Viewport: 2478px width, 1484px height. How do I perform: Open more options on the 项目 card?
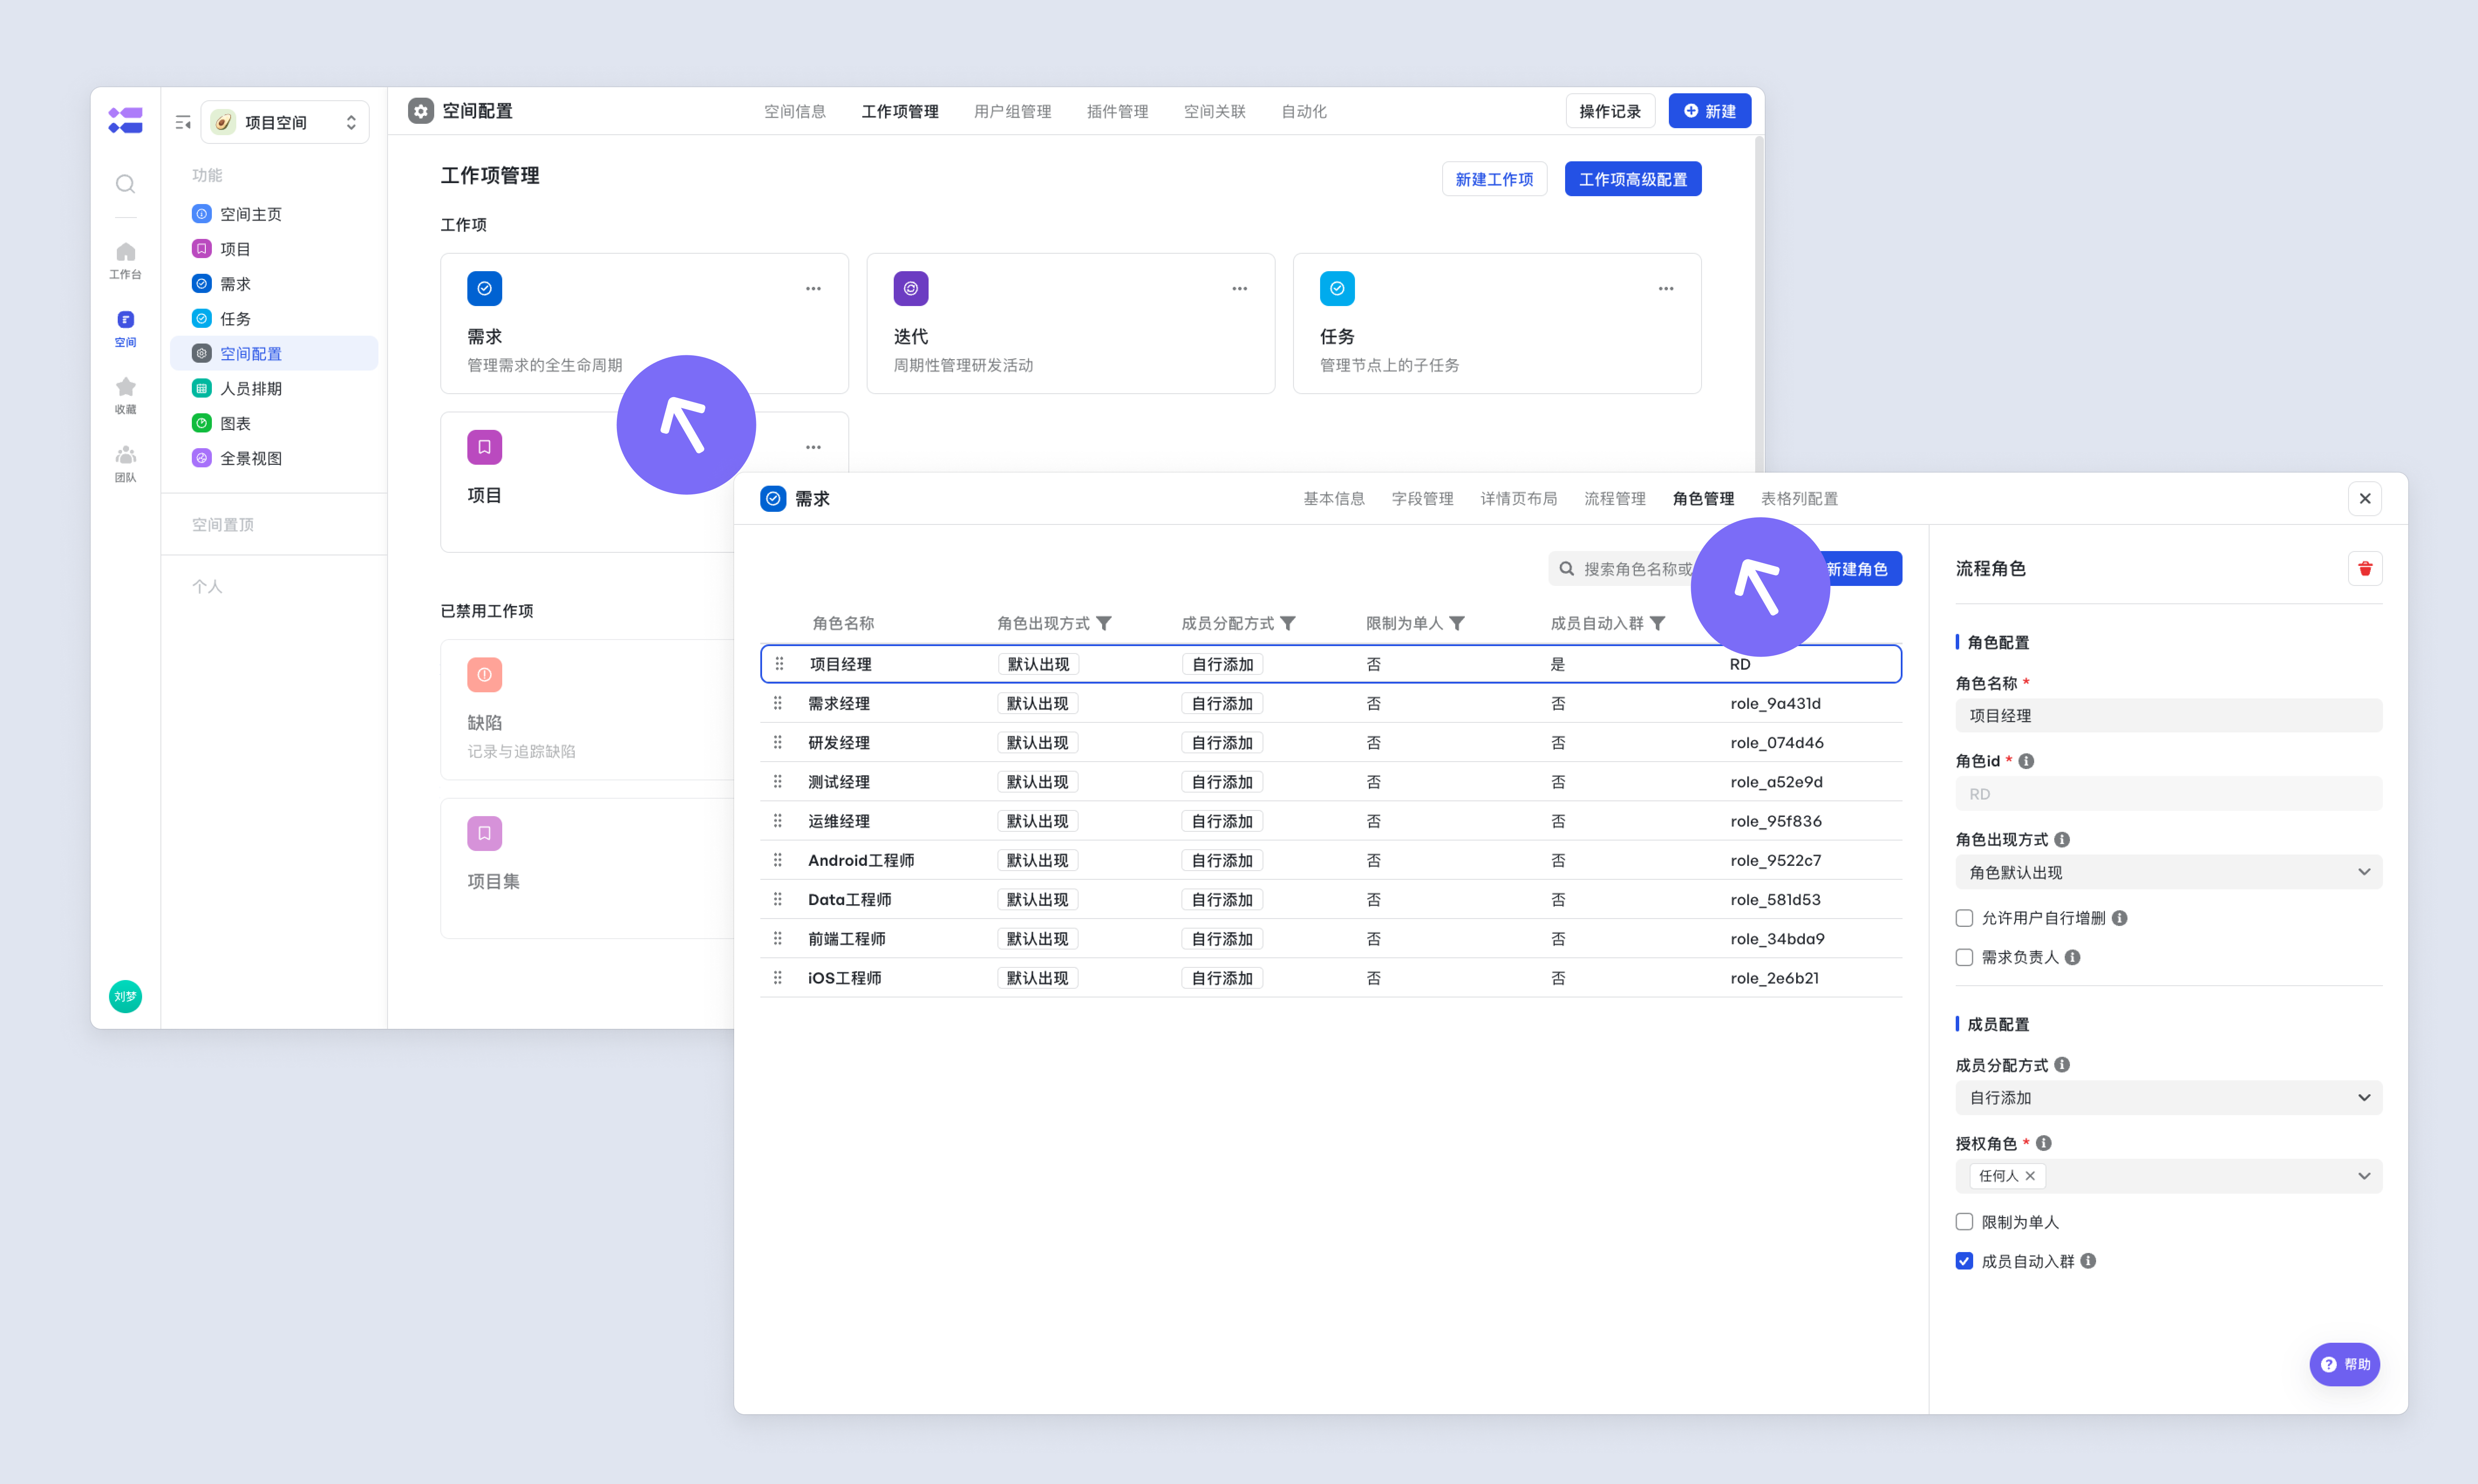click(x=813, y=447)
